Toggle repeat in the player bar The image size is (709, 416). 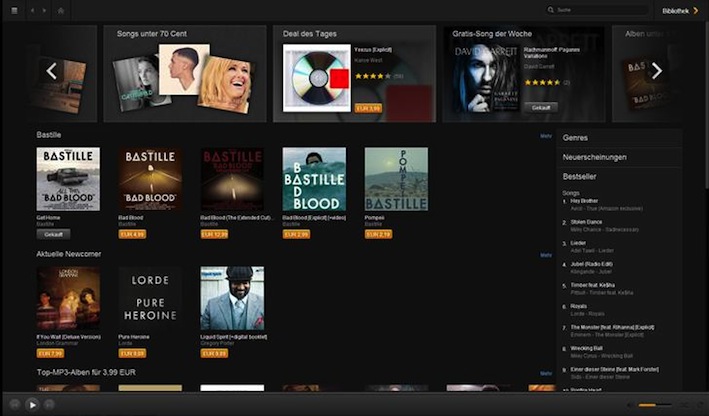tap(700, 405)
